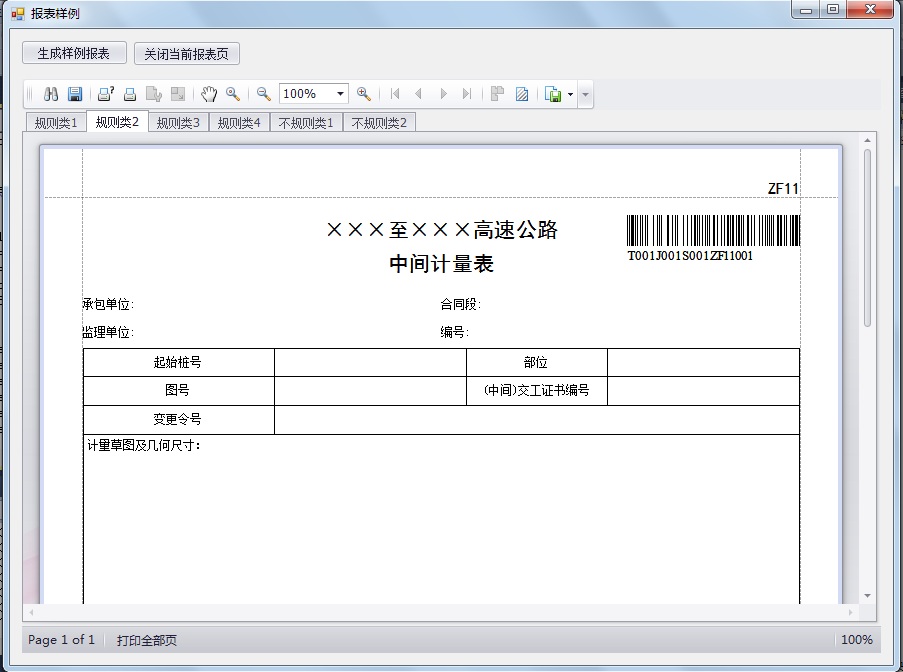Minimize the 报表样例 window
This screenshot has width=903, height=672.
[x=807, y=9]
